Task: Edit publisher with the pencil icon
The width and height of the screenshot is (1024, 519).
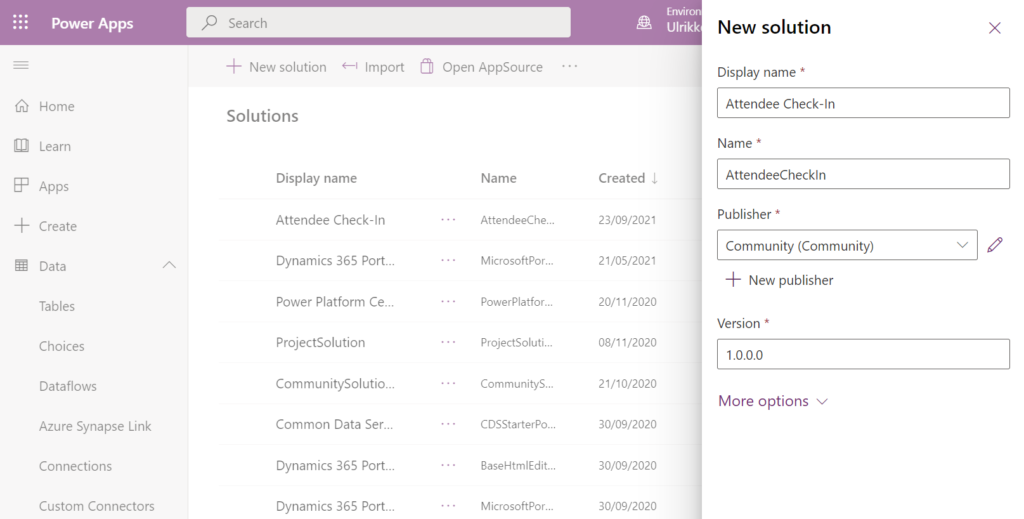Action: [995, 245]
